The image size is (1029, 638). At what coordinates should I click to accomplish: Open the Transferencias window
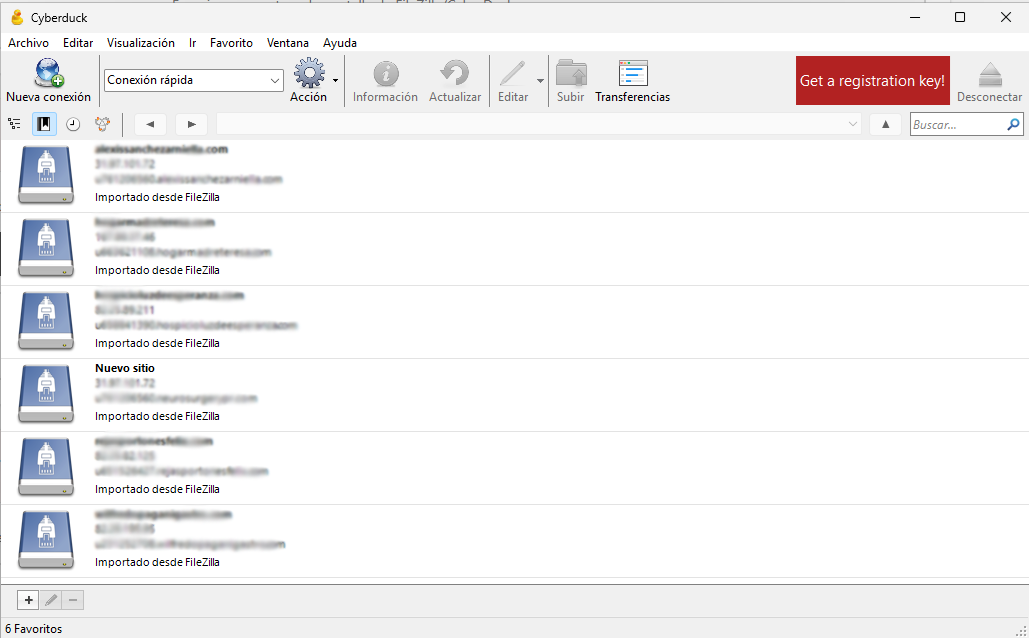coord(632,73)
